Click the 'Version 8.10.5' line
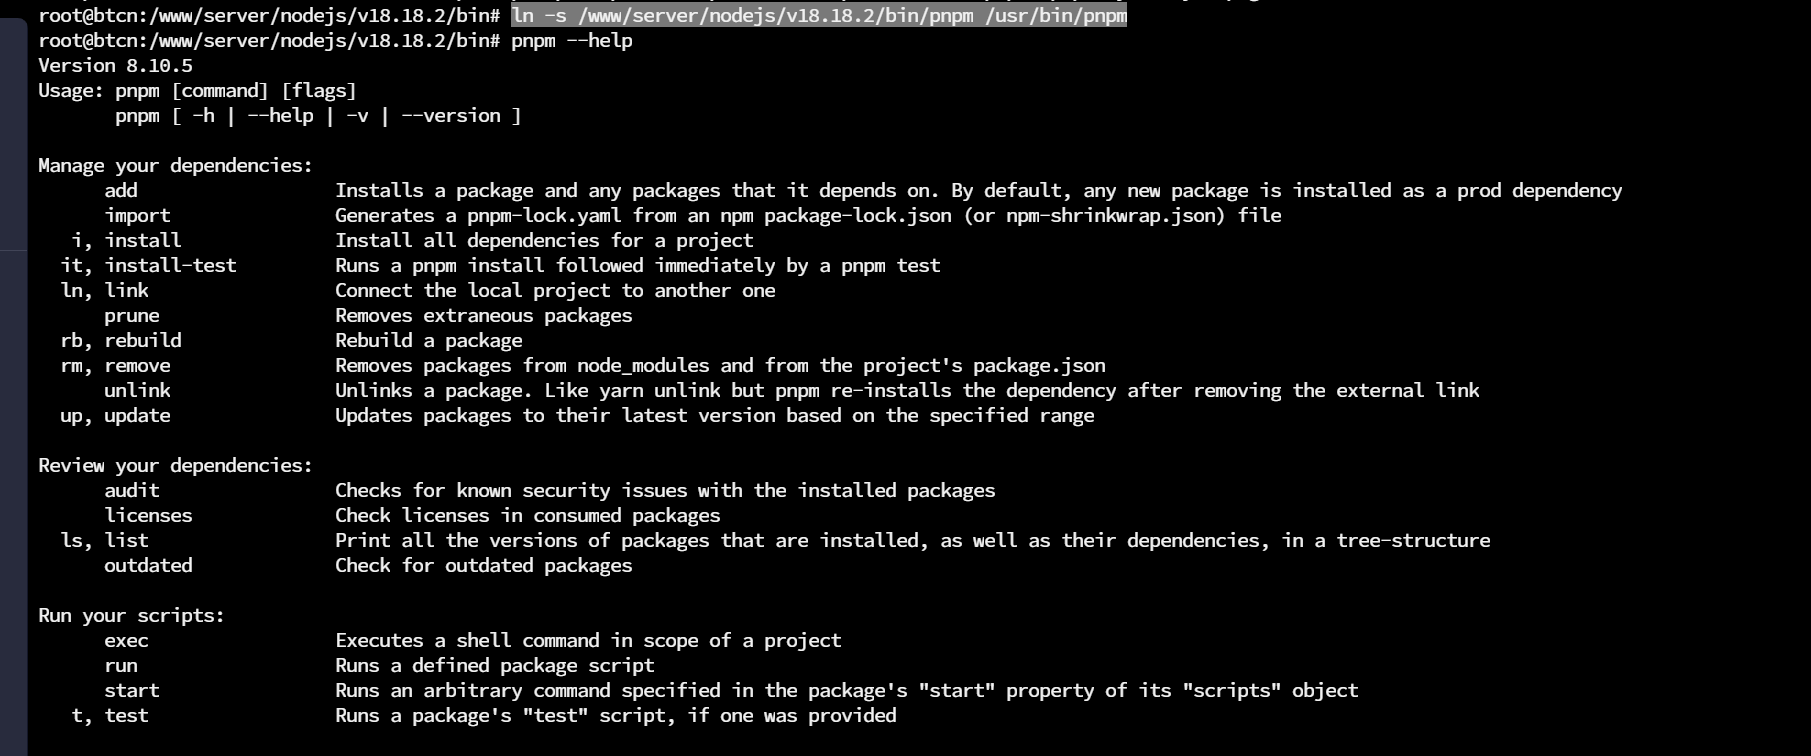This screenshot has height=756, width=1811. (x=115, y=66)
